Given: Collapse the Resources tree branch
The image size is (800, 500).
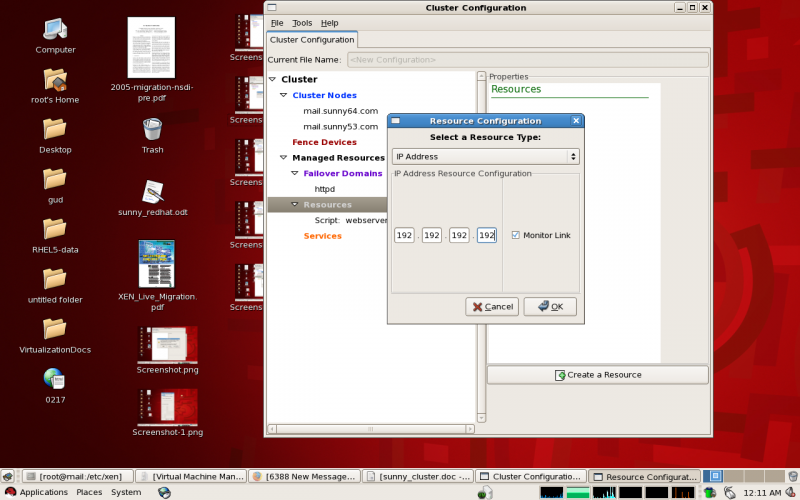Looking at the screenshot, I should [x=295, y=204].
